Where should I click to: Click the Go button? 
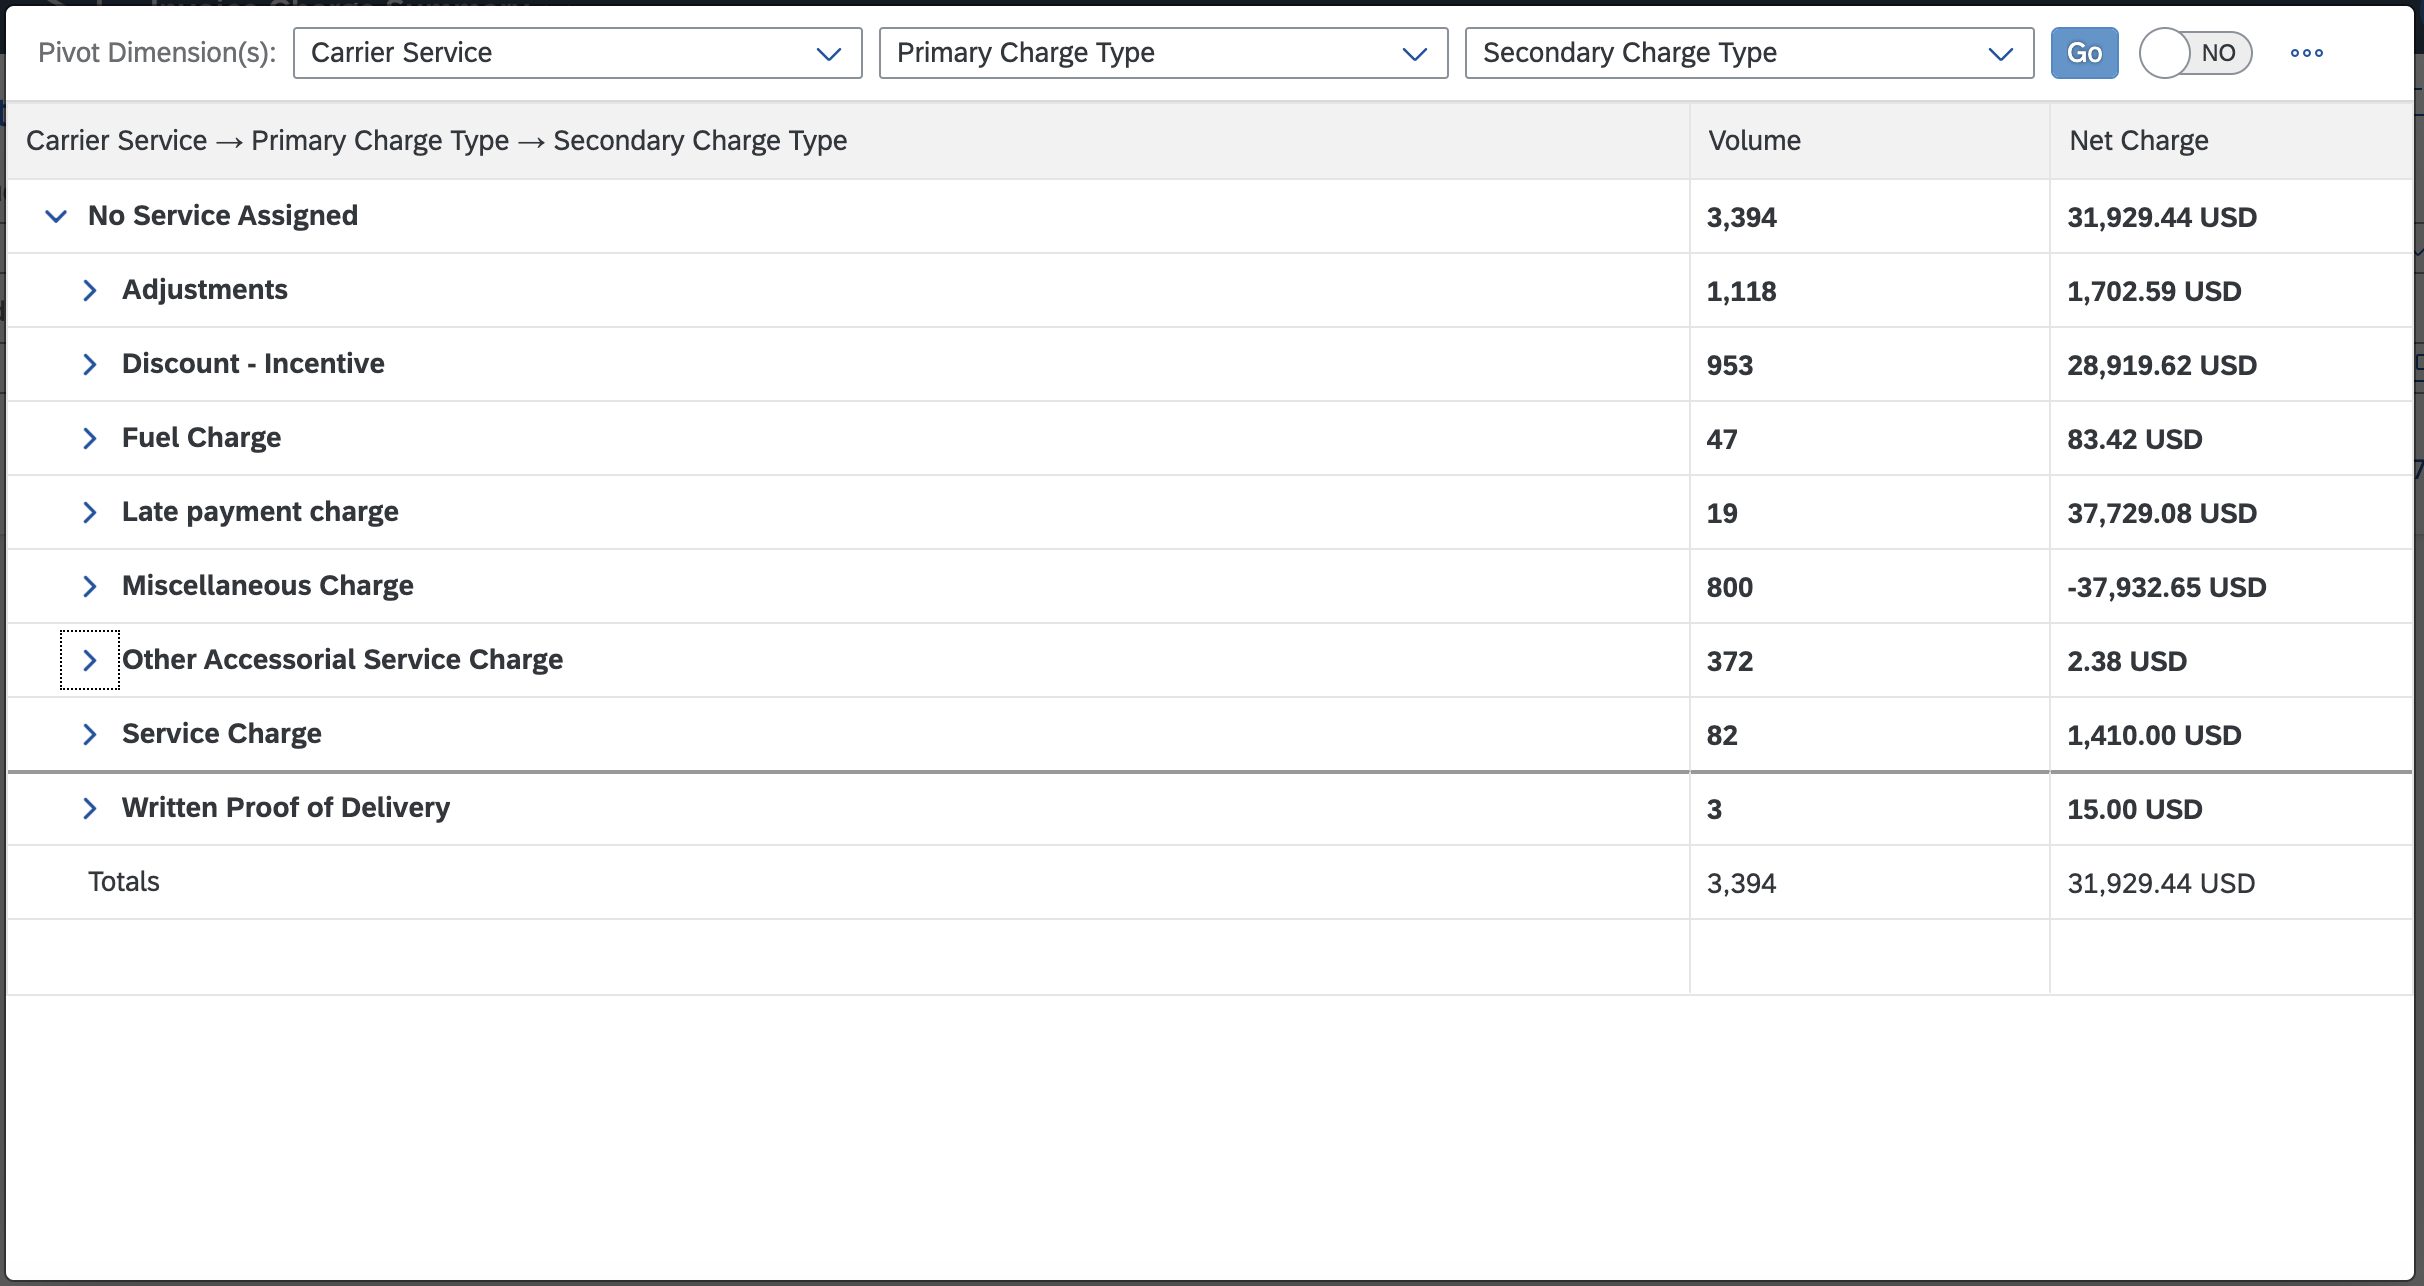pos(2084,53)
